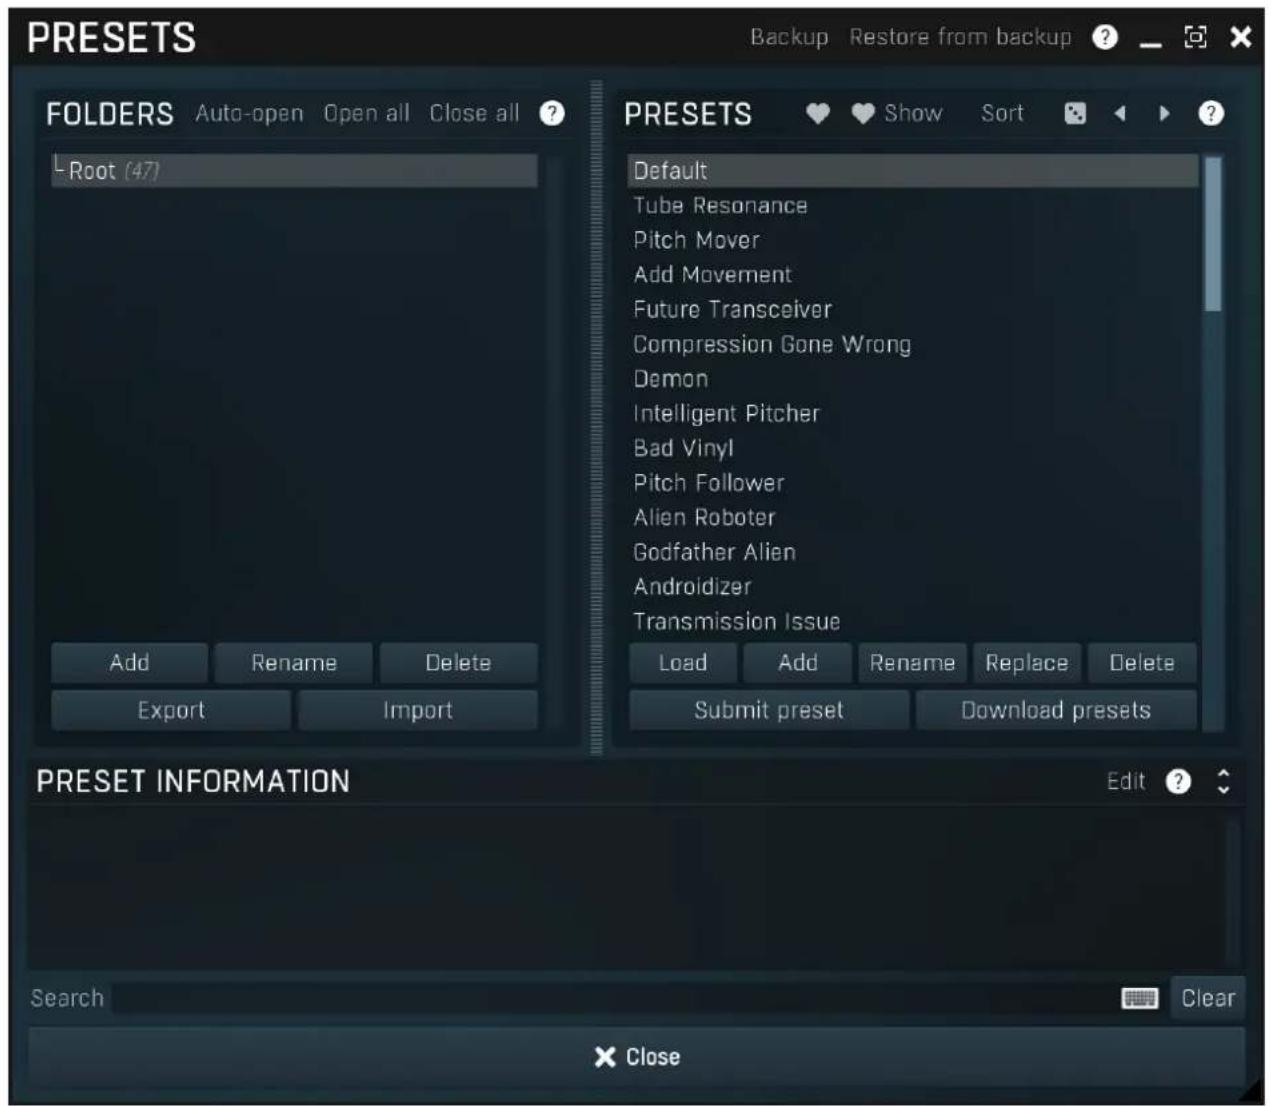This screenshot has width=1271, height=1106.
Task: Toggle fullscreen icon in the title bar
Action: click(1195, 37)
